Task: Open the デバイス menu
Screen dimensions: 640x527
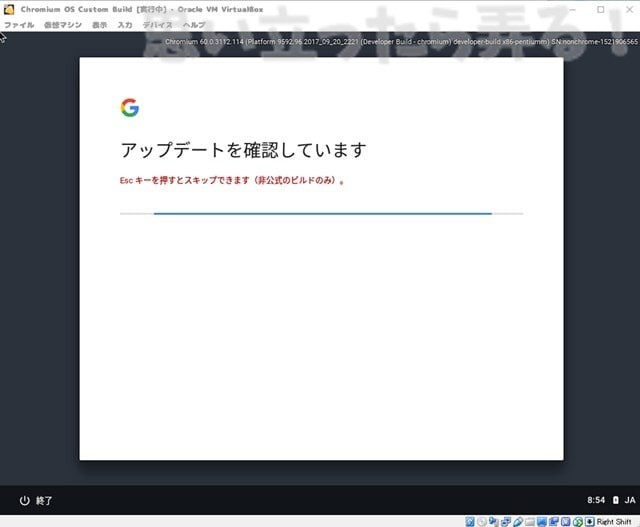Action: click(x=158, y=25)
